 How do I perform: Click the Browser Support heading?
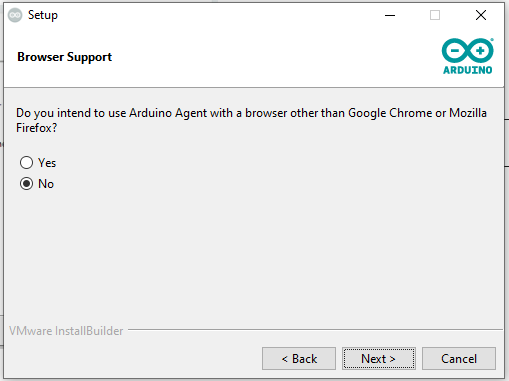pos(64,57)
